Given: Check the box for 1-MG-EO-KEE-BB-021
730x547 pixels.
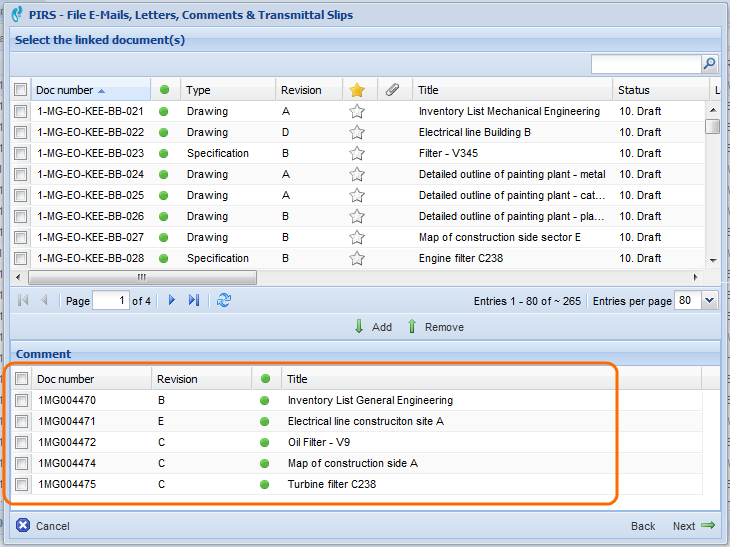Looking at the screenshot, I should (x=20, y=111).
